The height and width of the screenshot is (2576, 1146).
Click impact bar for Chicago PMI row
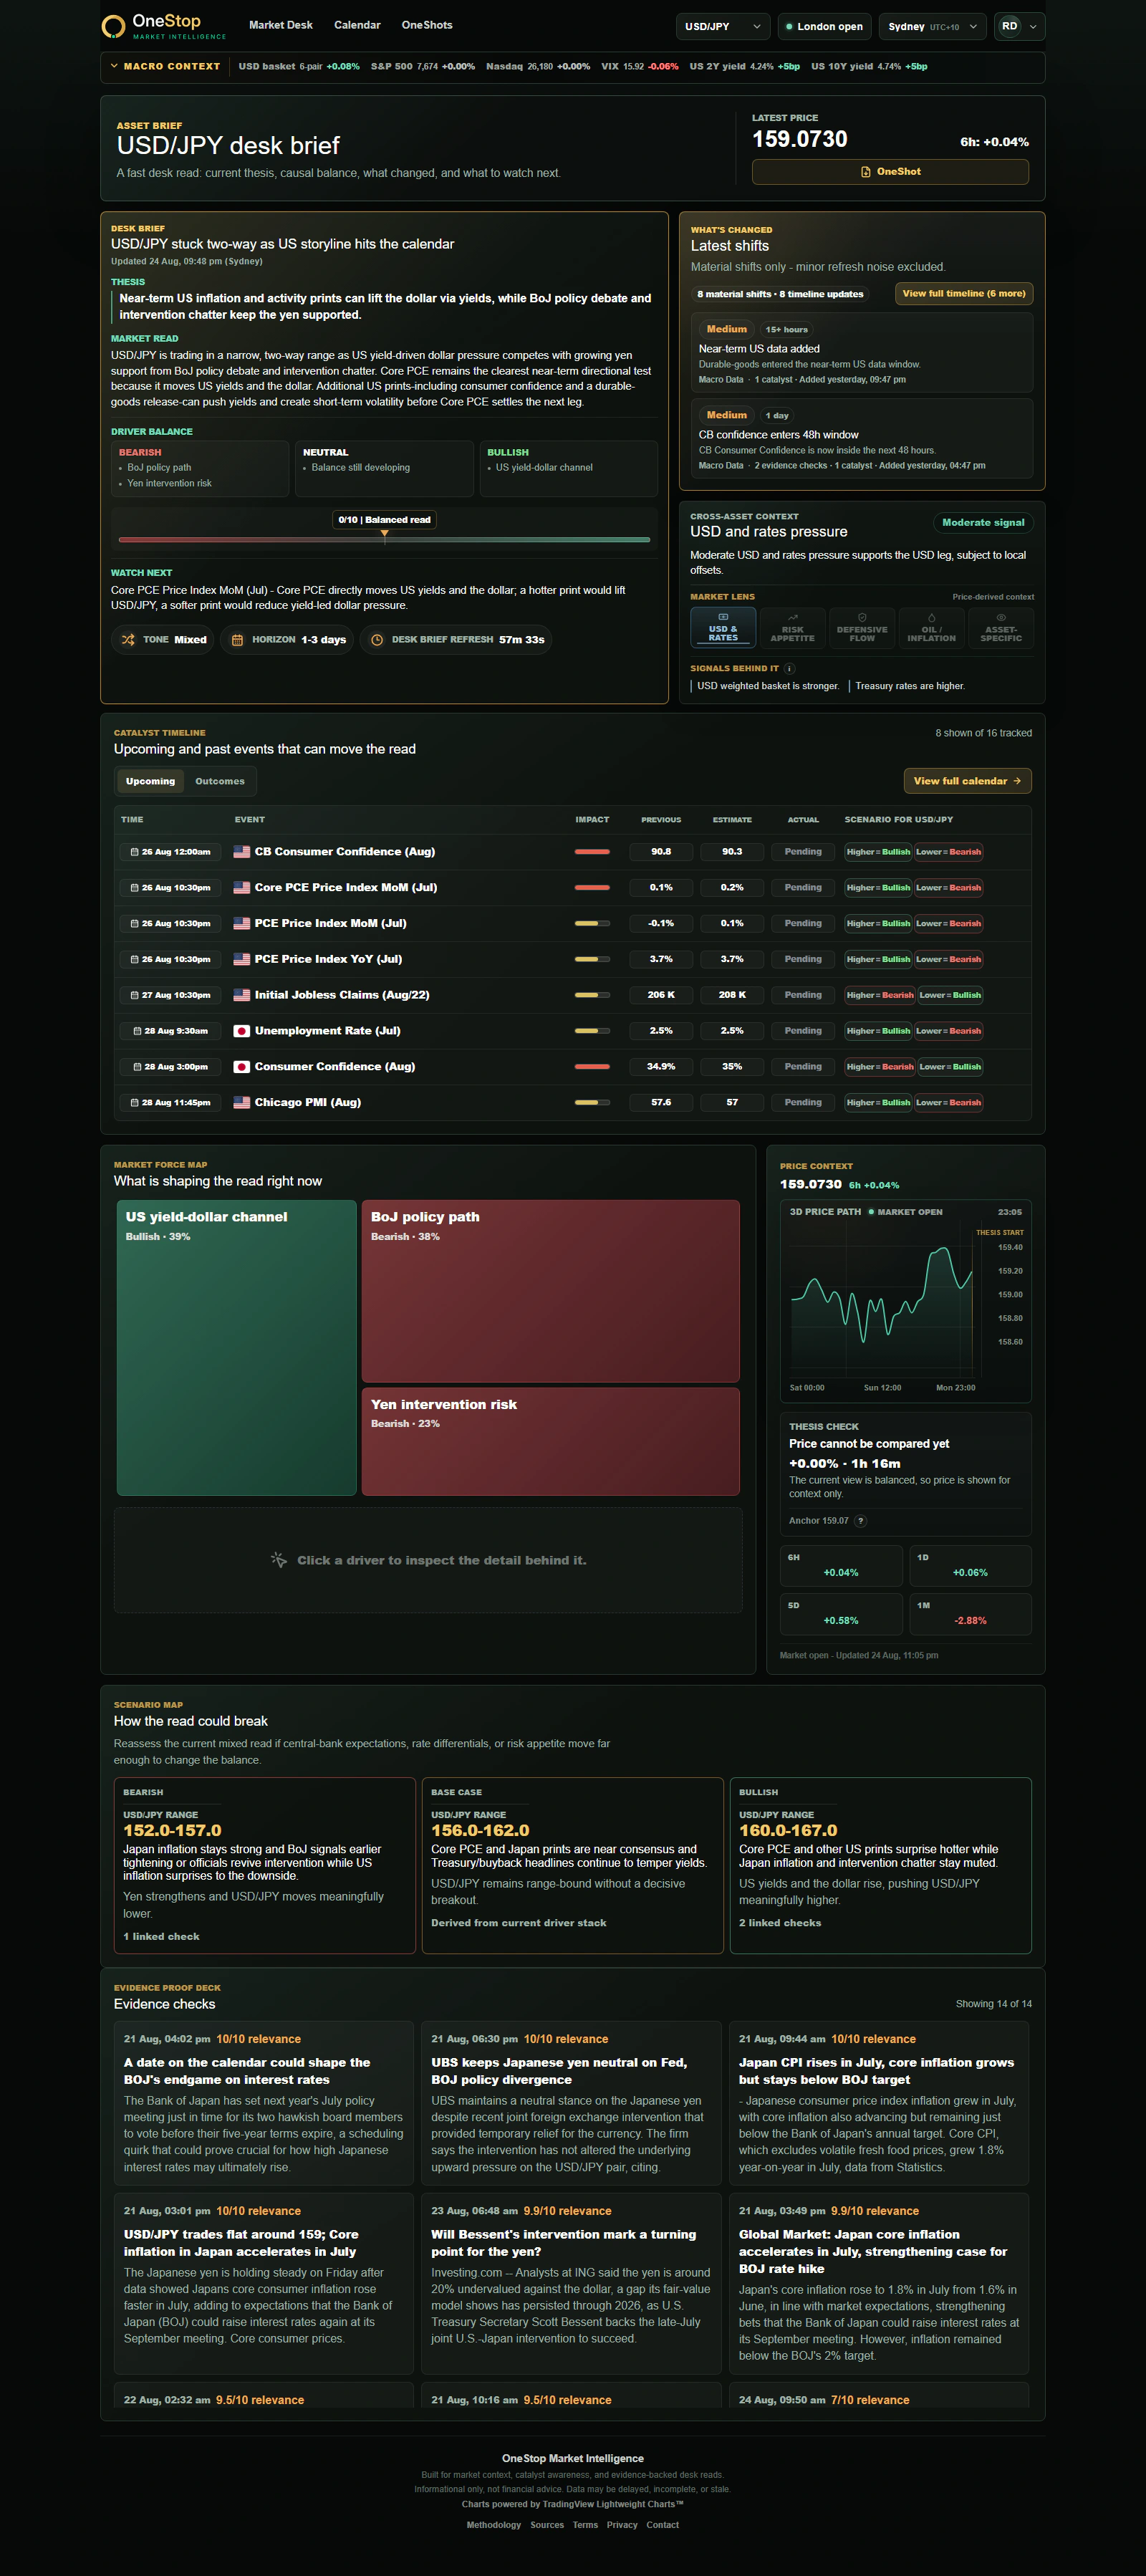click(592, 1102)
